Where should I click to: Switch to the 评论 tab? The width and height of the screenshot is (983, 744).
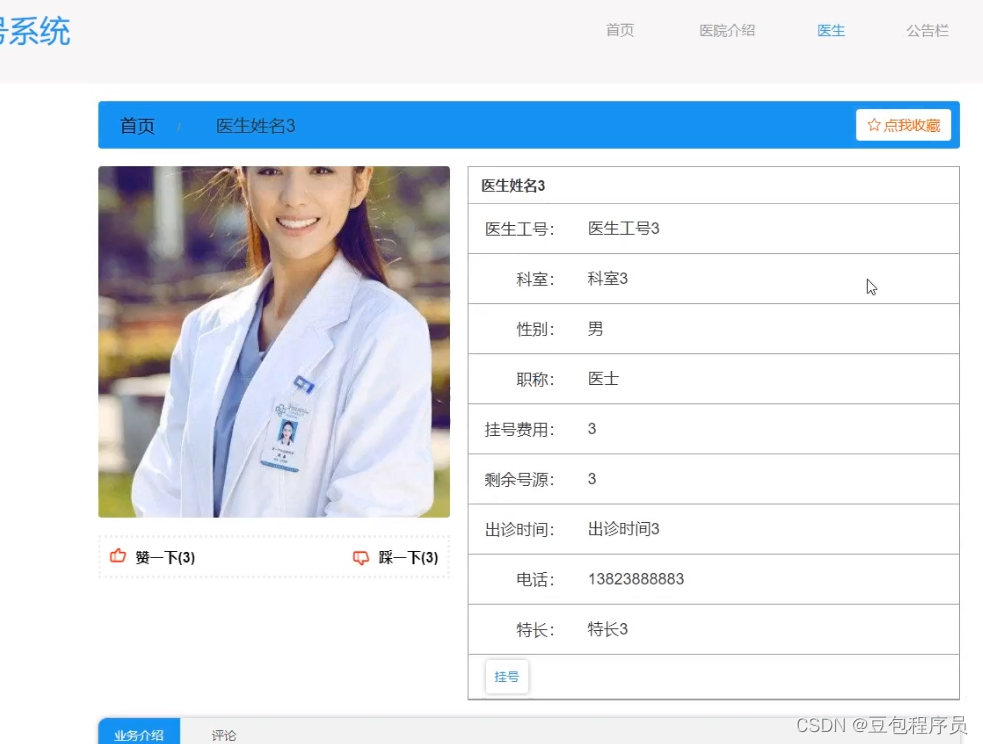click(x=224, y=735)
